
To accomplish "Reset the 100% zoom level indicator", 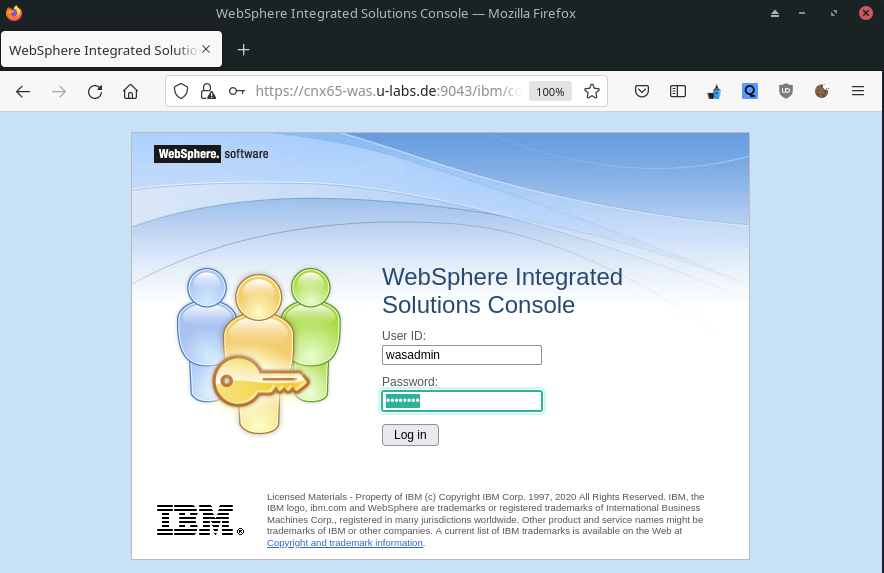I will [550, 91].
